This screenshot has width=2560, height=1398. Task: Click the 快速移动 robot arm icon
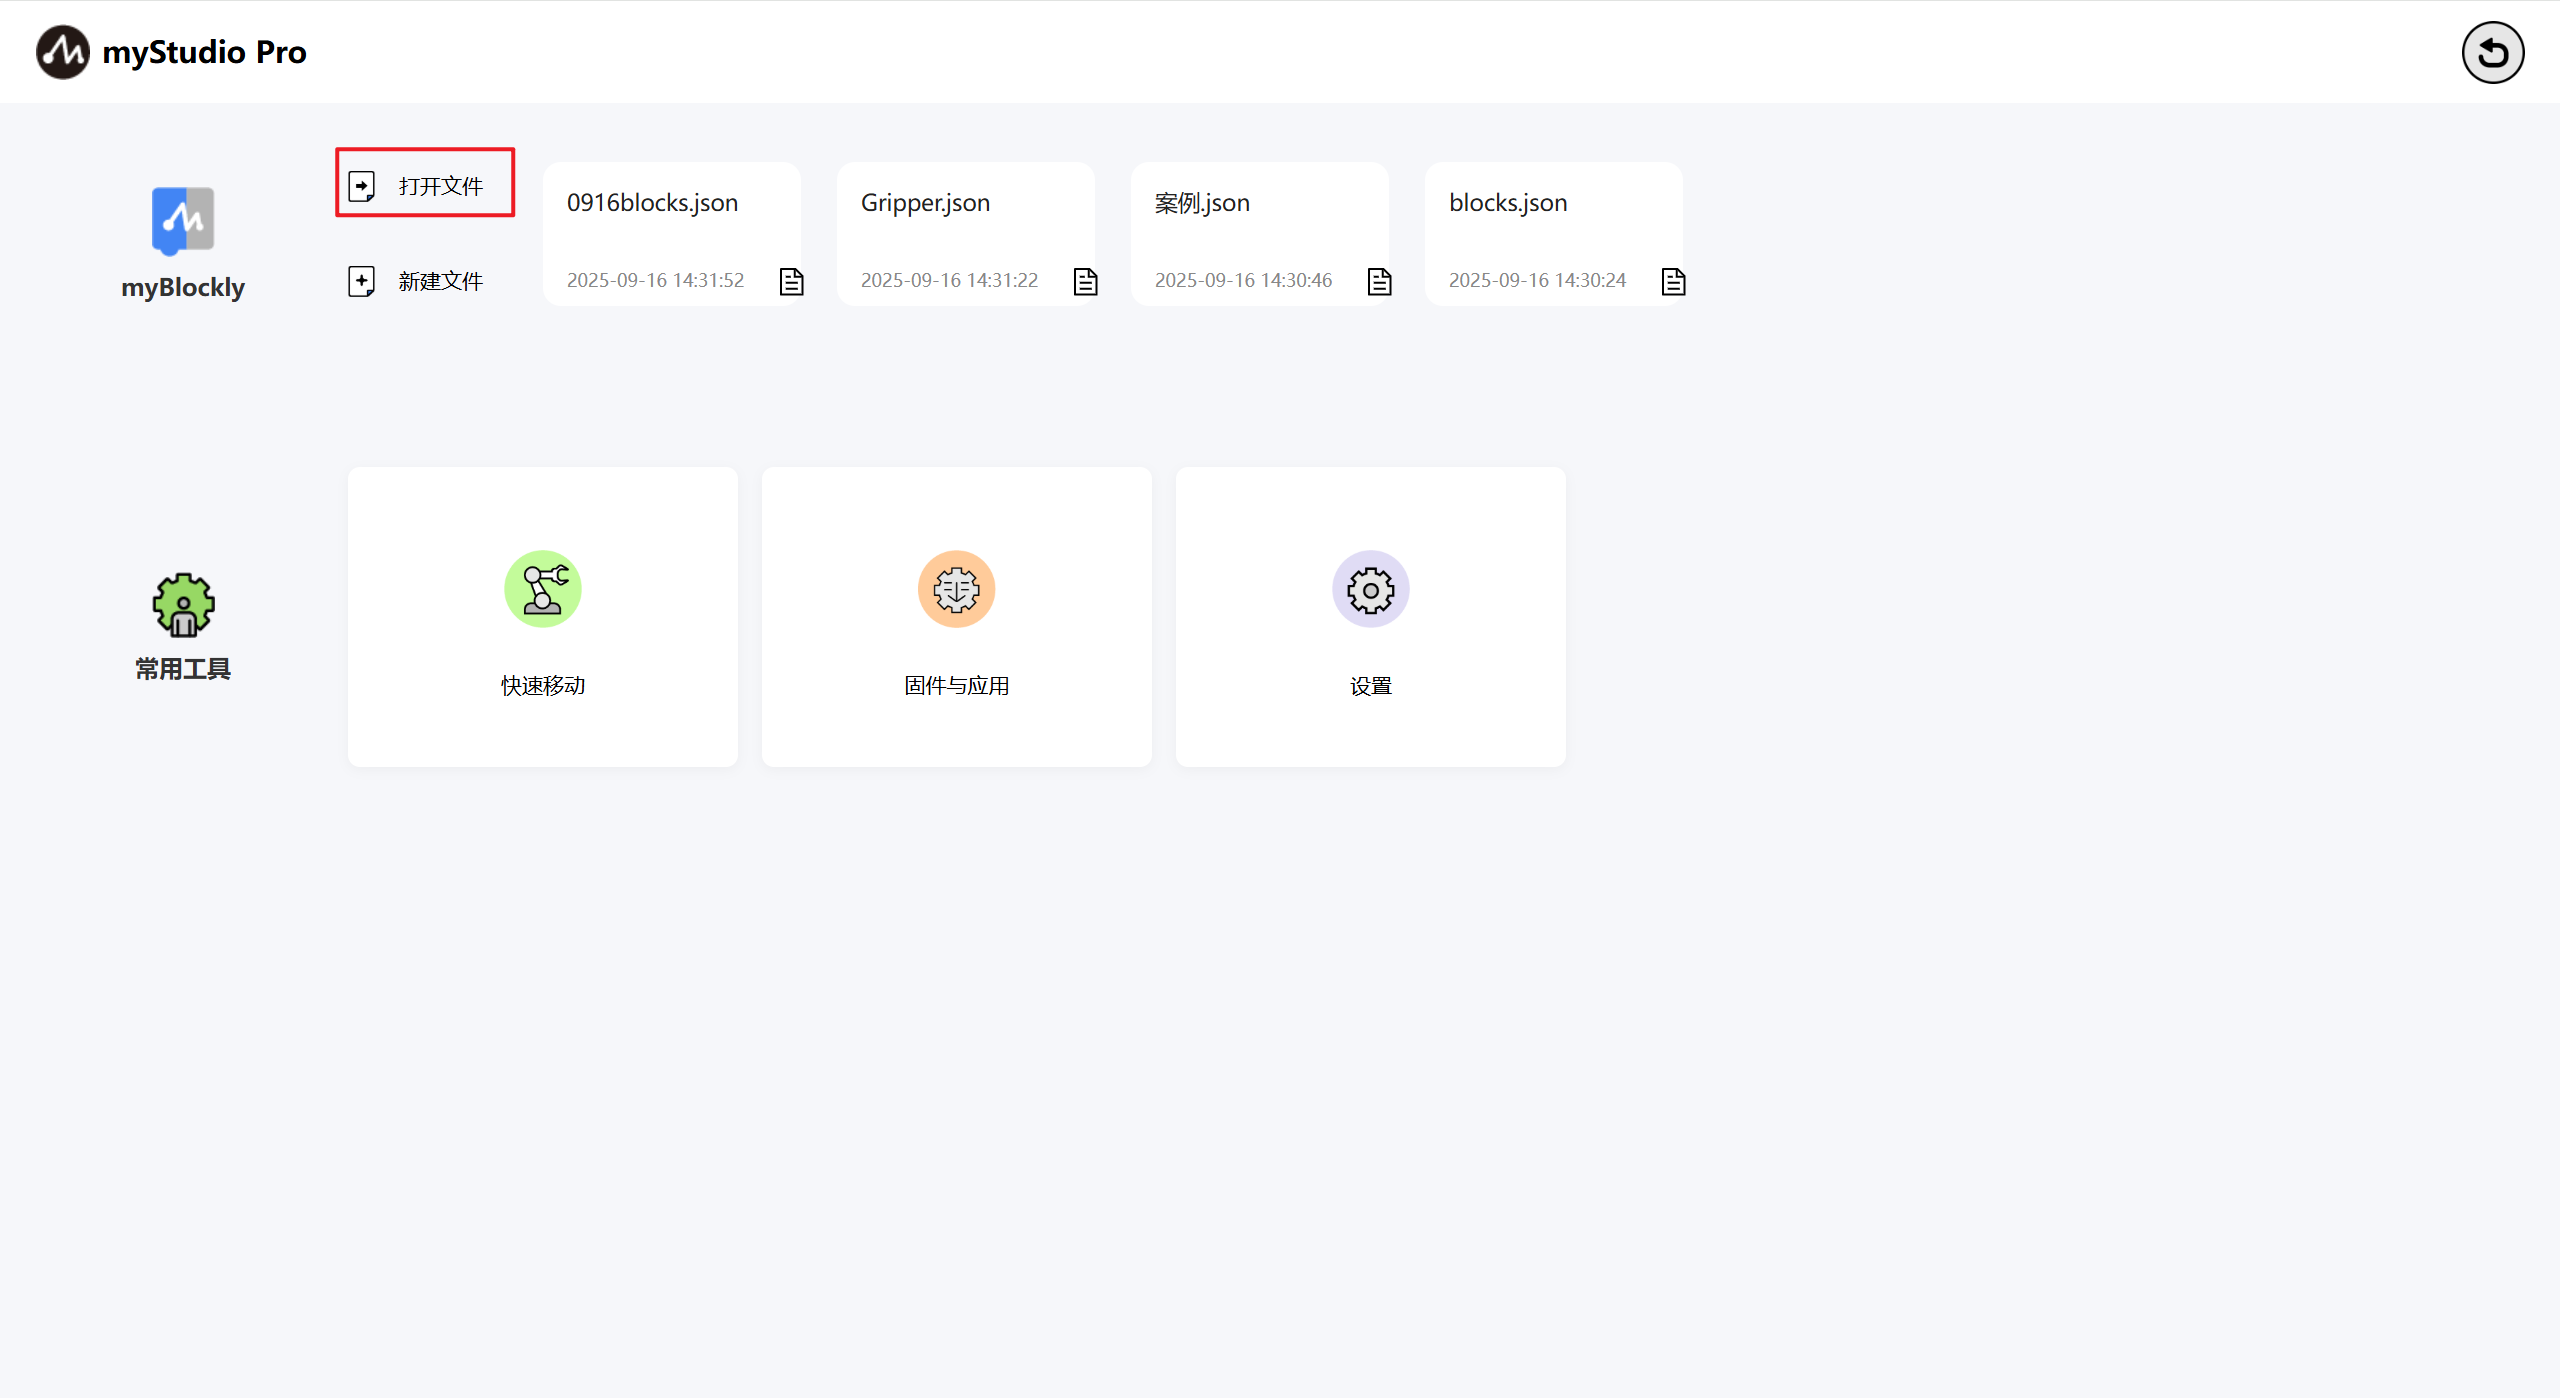click(x=542, y=589)
